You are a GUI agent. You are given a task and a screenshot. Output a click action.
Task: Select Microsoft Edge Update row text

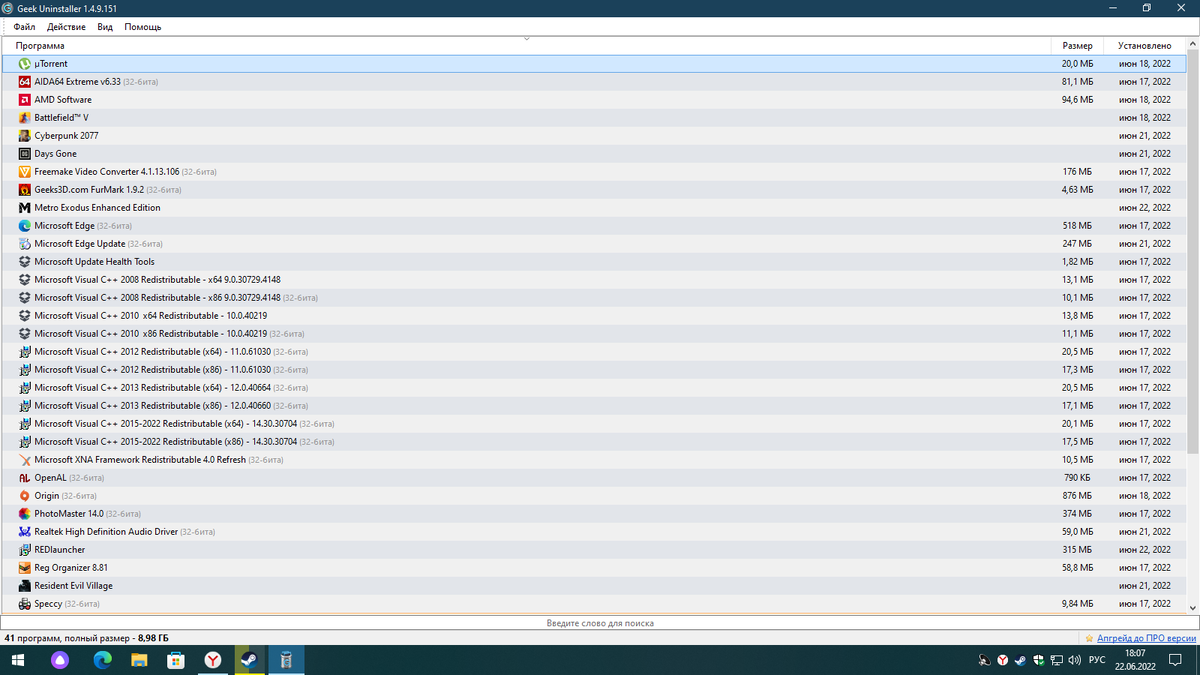[x=80, y=244]
